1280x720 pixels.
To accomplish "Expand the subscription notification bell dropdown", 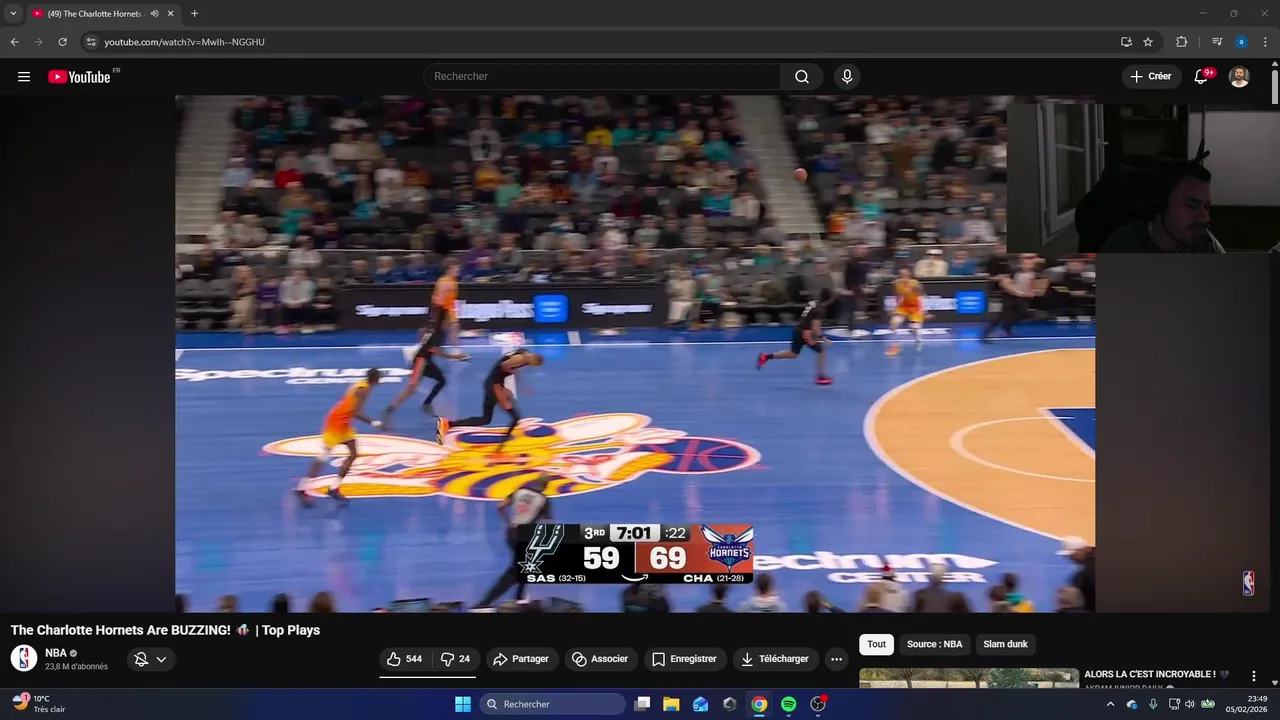I will tap(151, 659).
